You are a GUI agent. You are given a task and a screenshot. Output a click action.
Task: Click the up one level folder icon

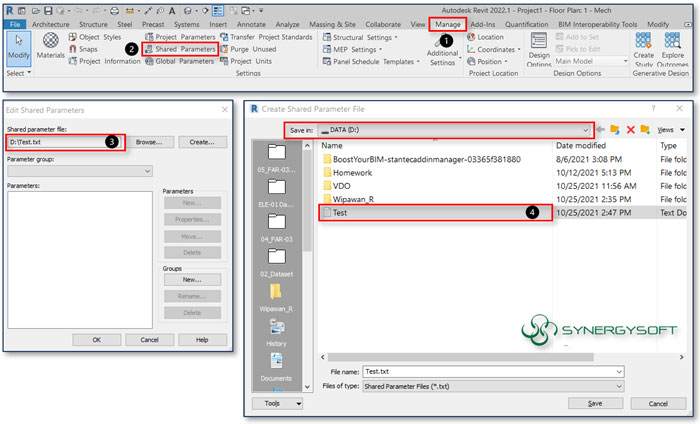(x=615, y=129)
